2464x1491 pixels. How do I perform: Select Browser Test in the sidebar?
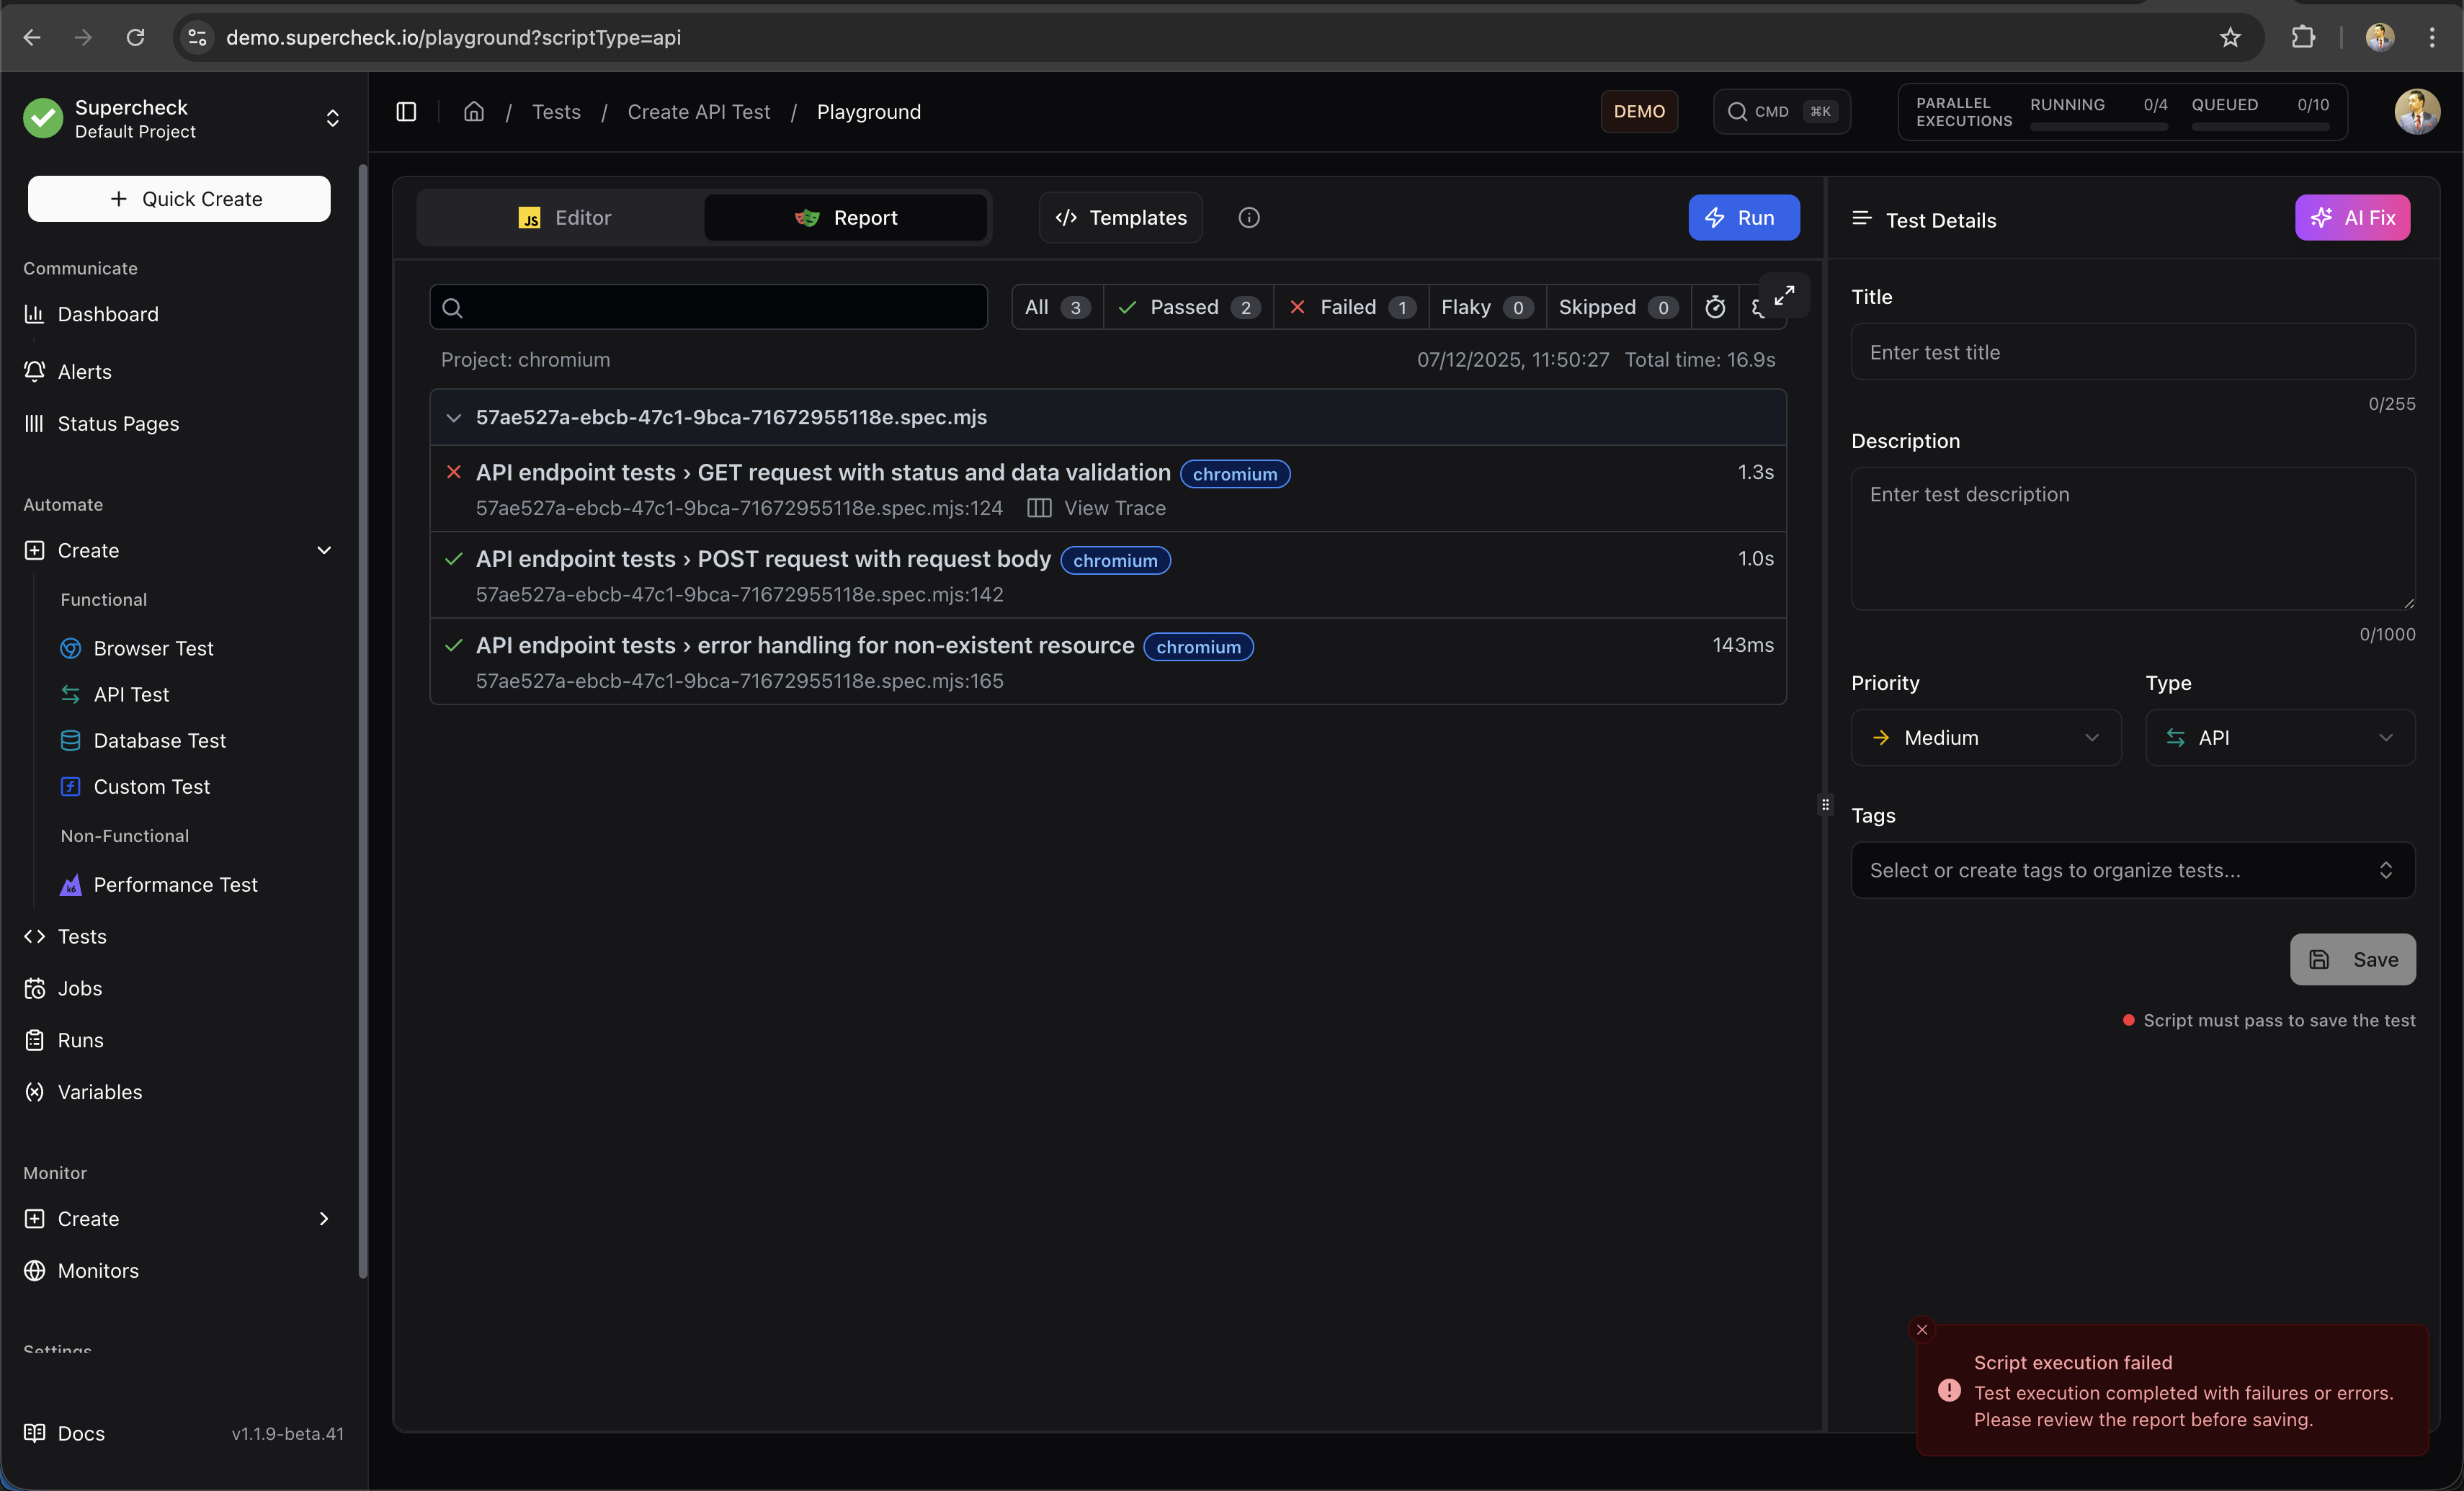click(x=153, y=647)
